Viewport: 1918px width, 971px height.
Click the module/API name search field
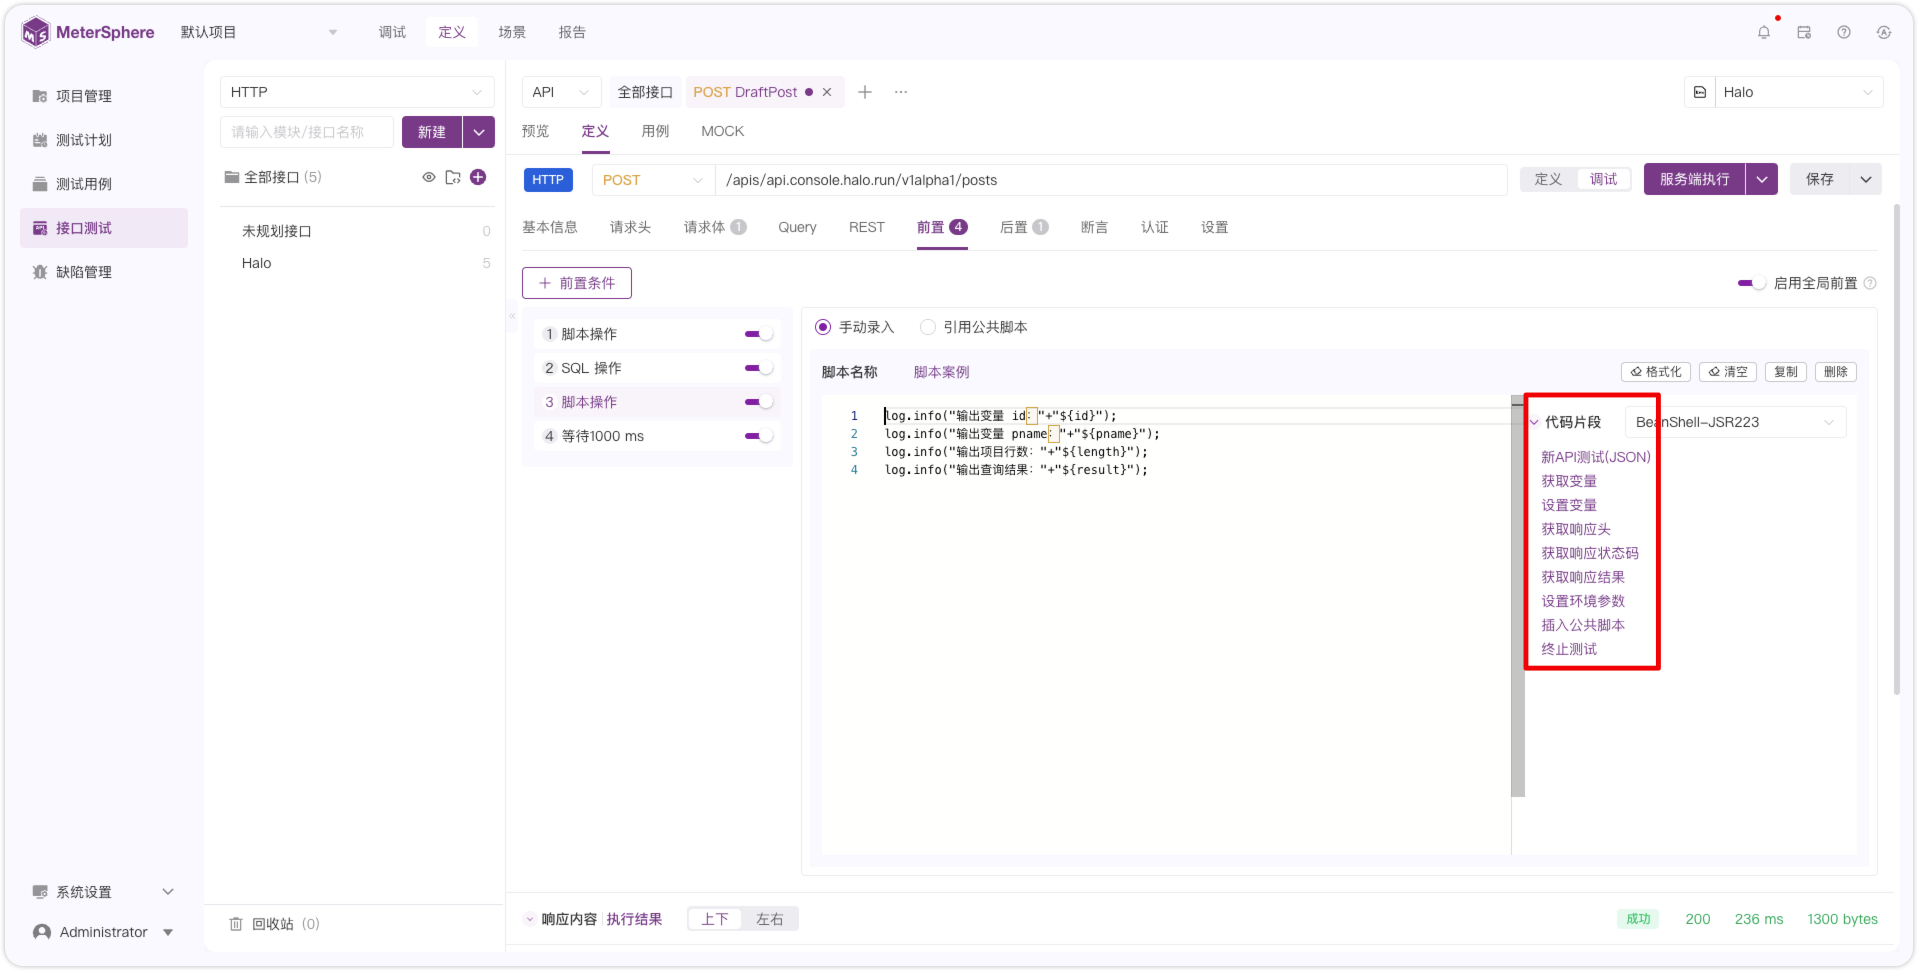tap(306, 132)
